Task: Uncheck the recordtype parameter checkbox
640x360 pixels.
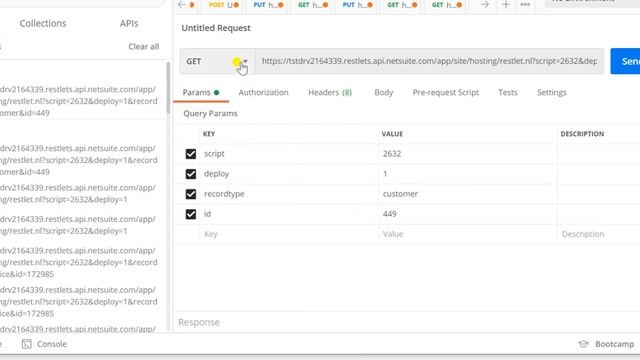Action: tap(191, 194)
